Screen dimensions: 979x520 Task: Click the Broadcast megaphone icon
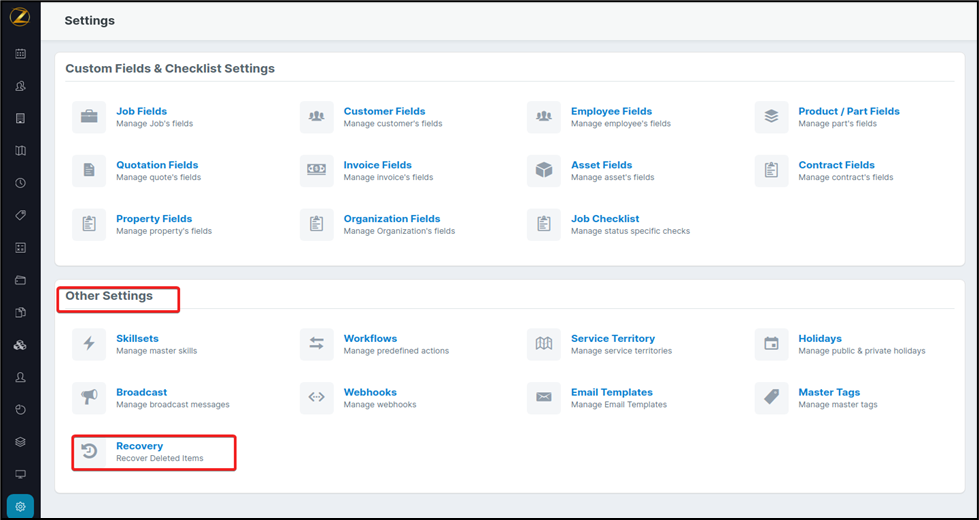tap(89, 398)
